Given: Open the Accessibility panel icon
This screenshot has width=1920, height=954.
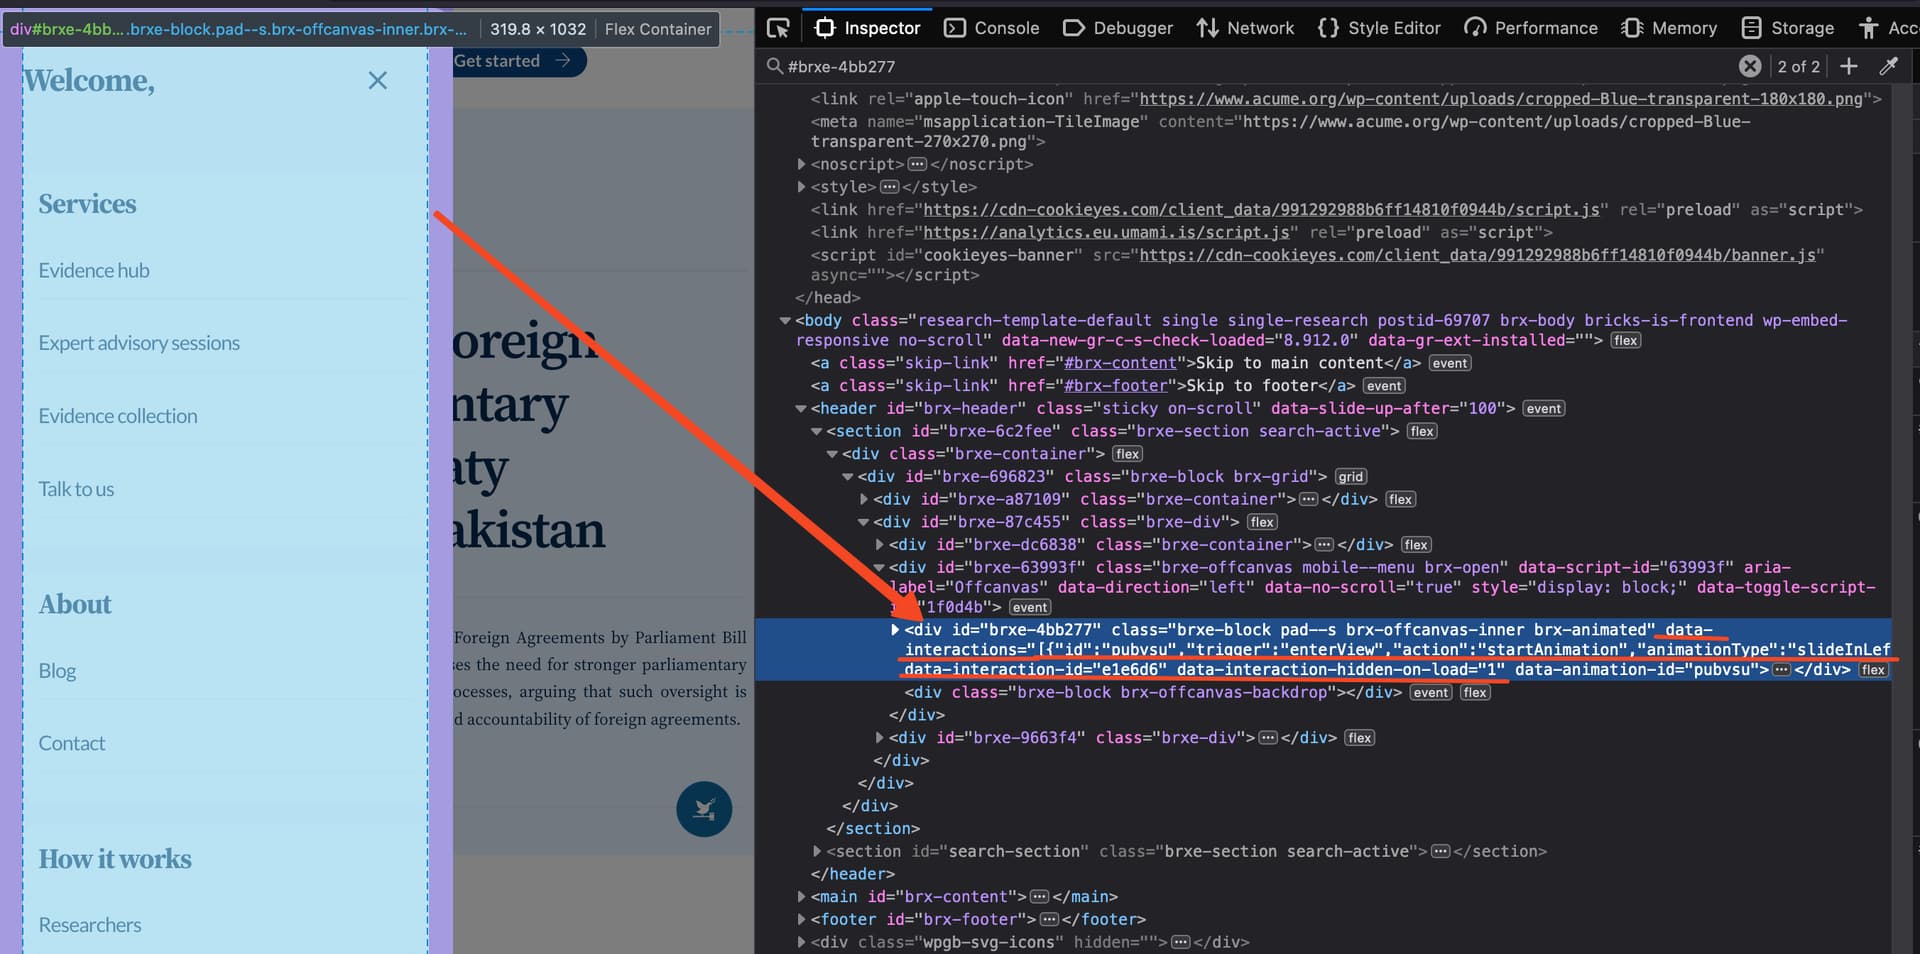Looking at the screenshot, I should point(1867,28).
